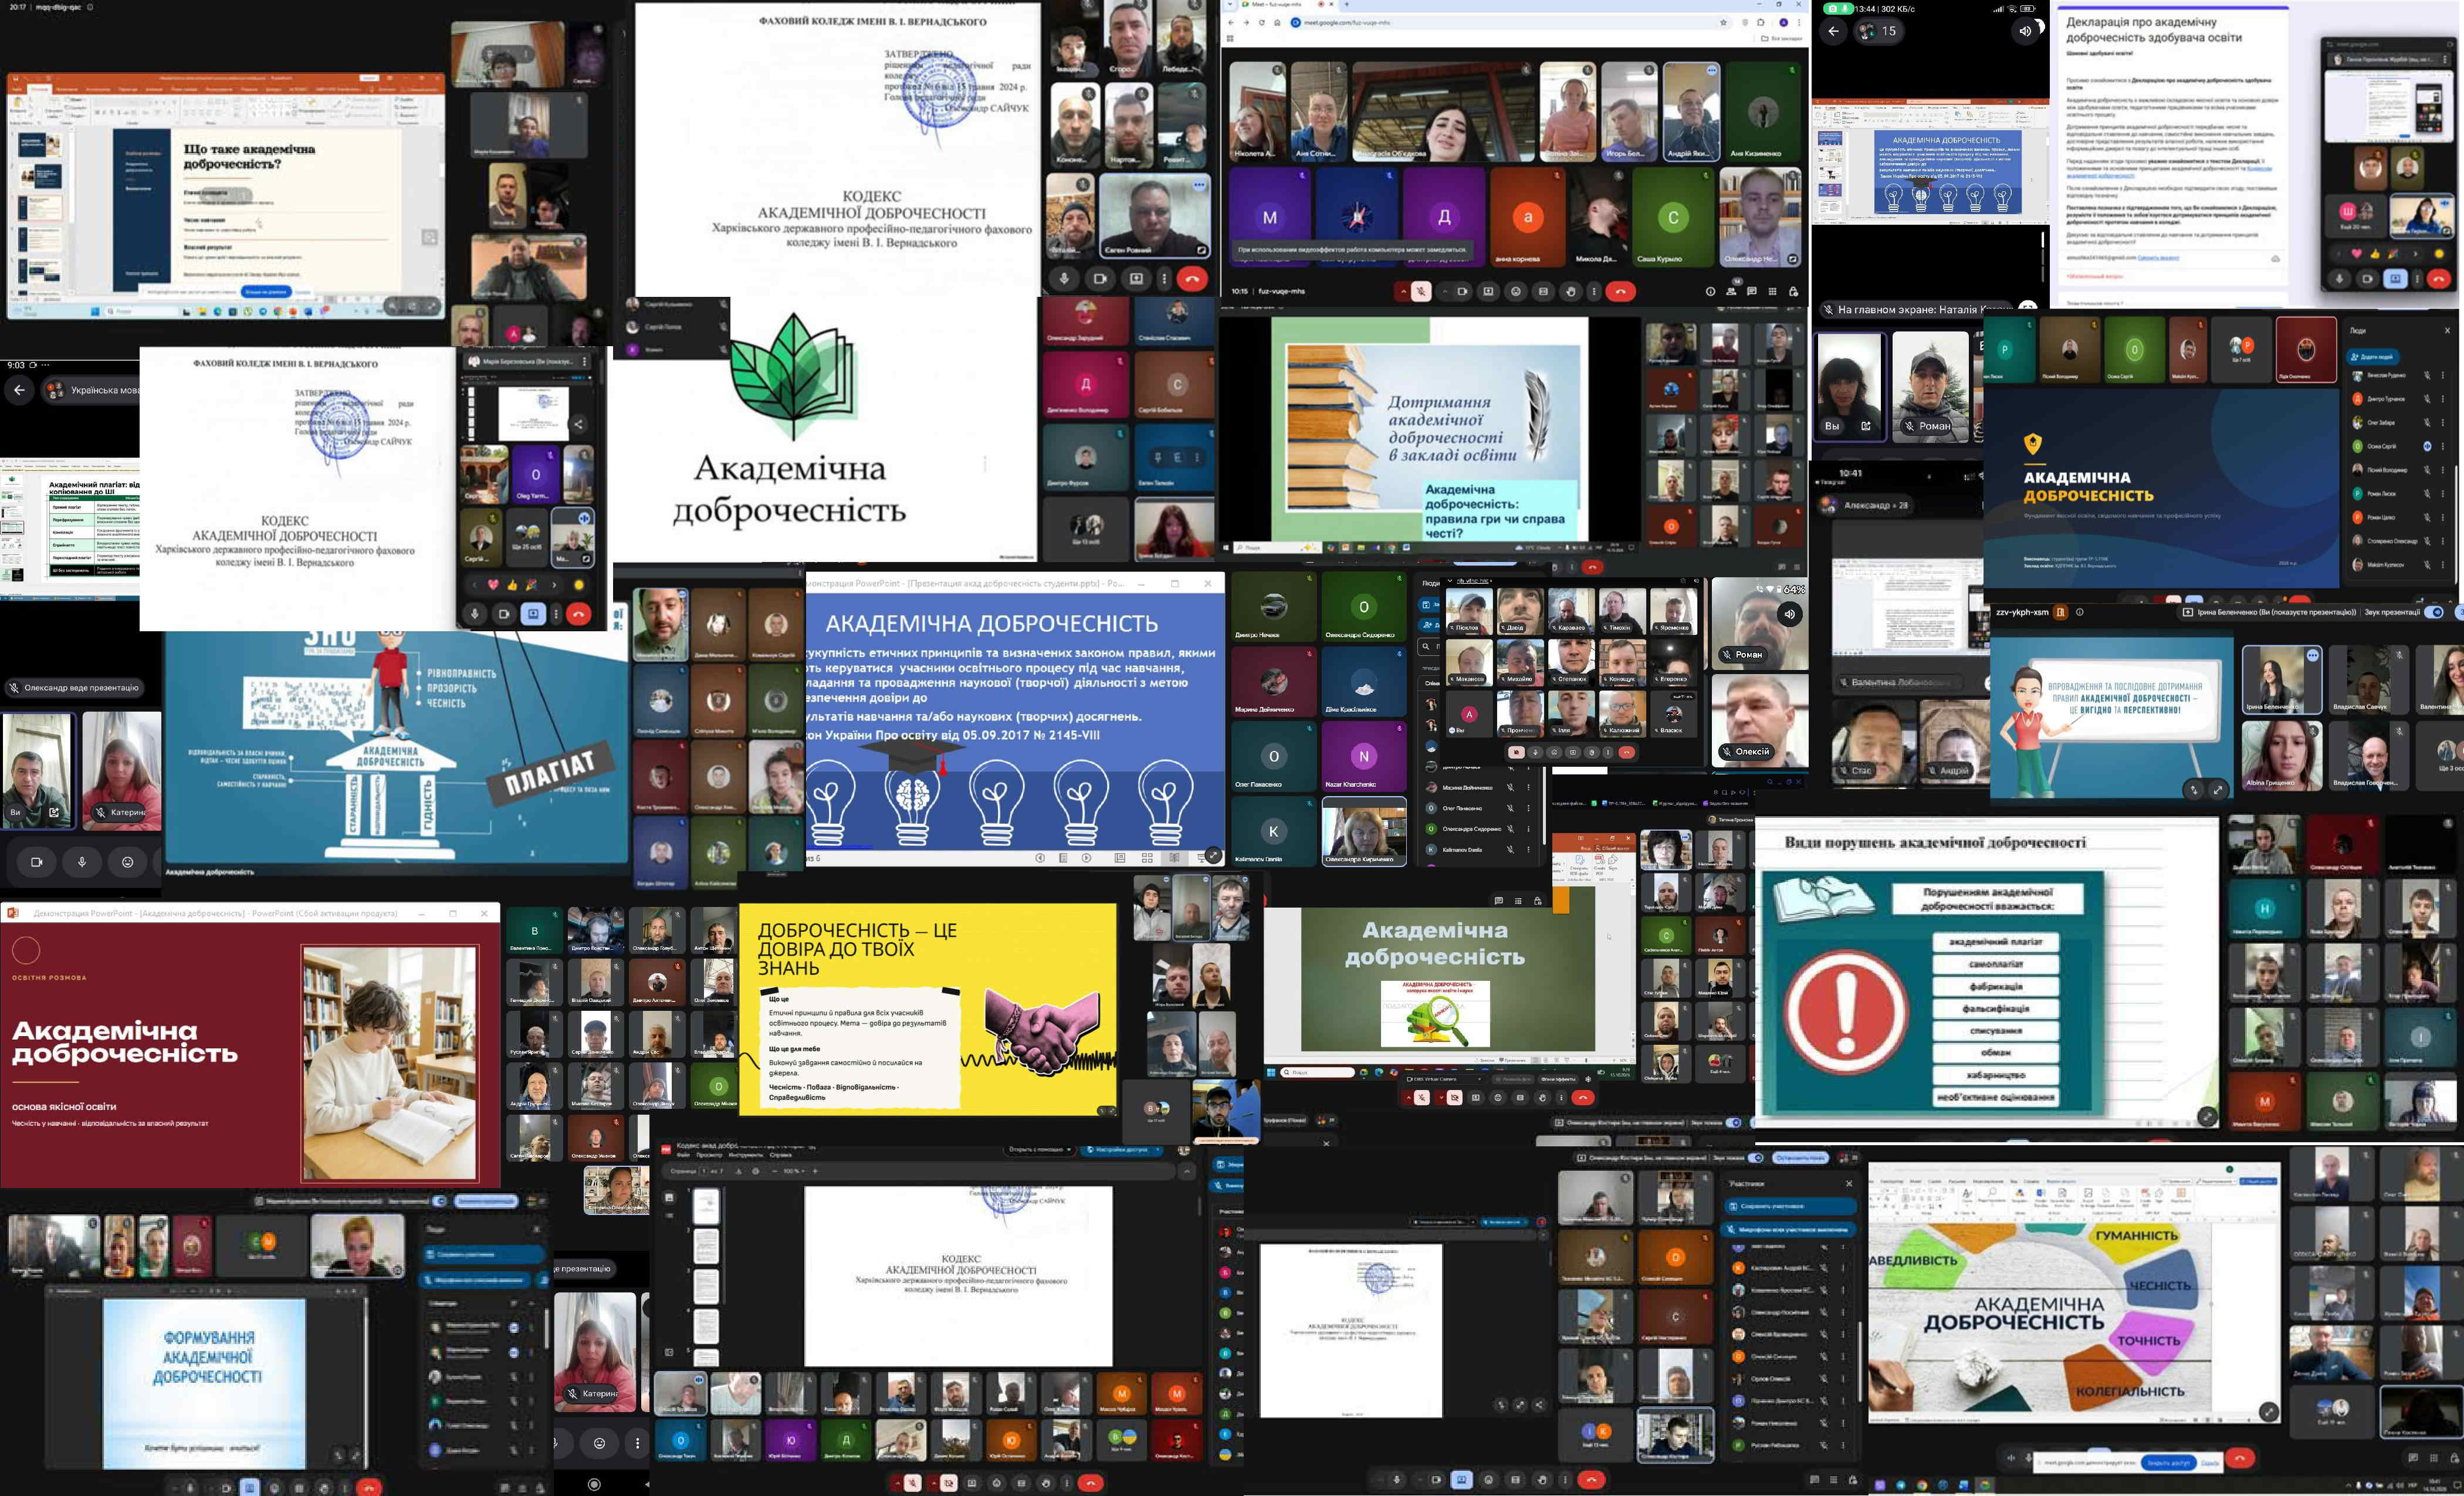Click the Участники panel scrollbar
Screen dimensions: 2464x1496
[x=1860, y=1362]
